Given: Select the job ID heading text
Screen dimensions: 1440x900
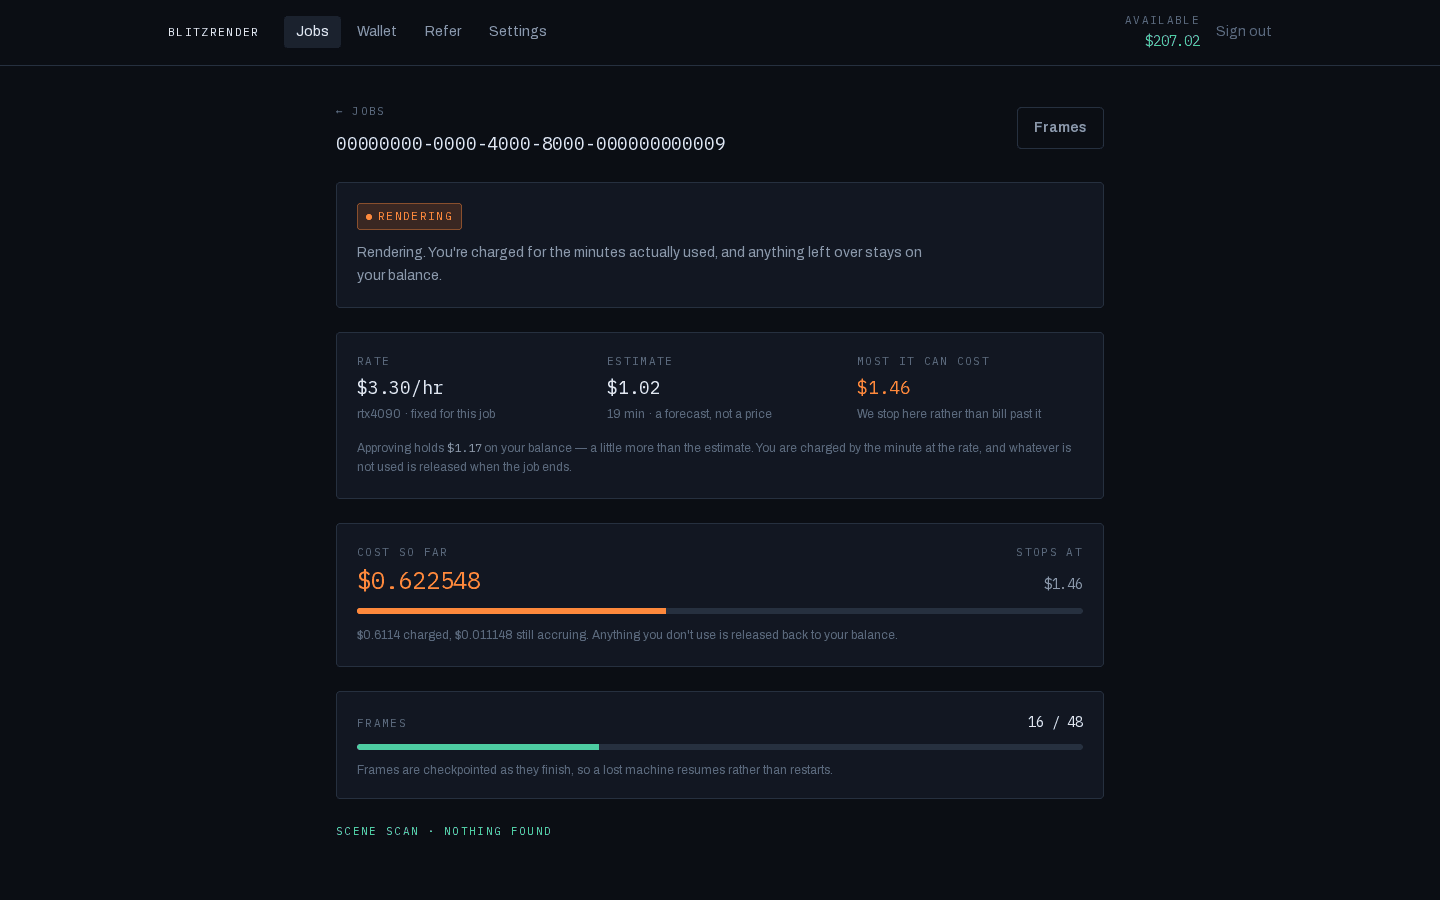Looking at the screenshot, I should pyautogui.click(x=531, y=144).
